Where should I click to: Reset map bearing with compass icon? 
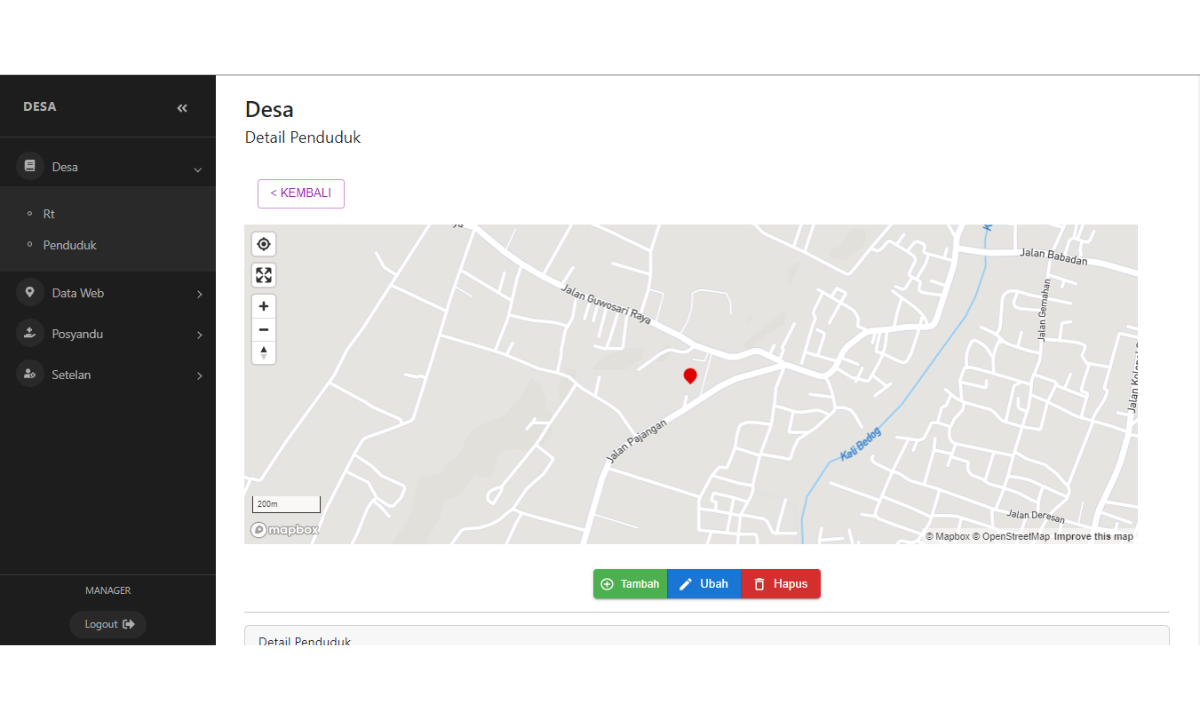[x=264, y=353]
